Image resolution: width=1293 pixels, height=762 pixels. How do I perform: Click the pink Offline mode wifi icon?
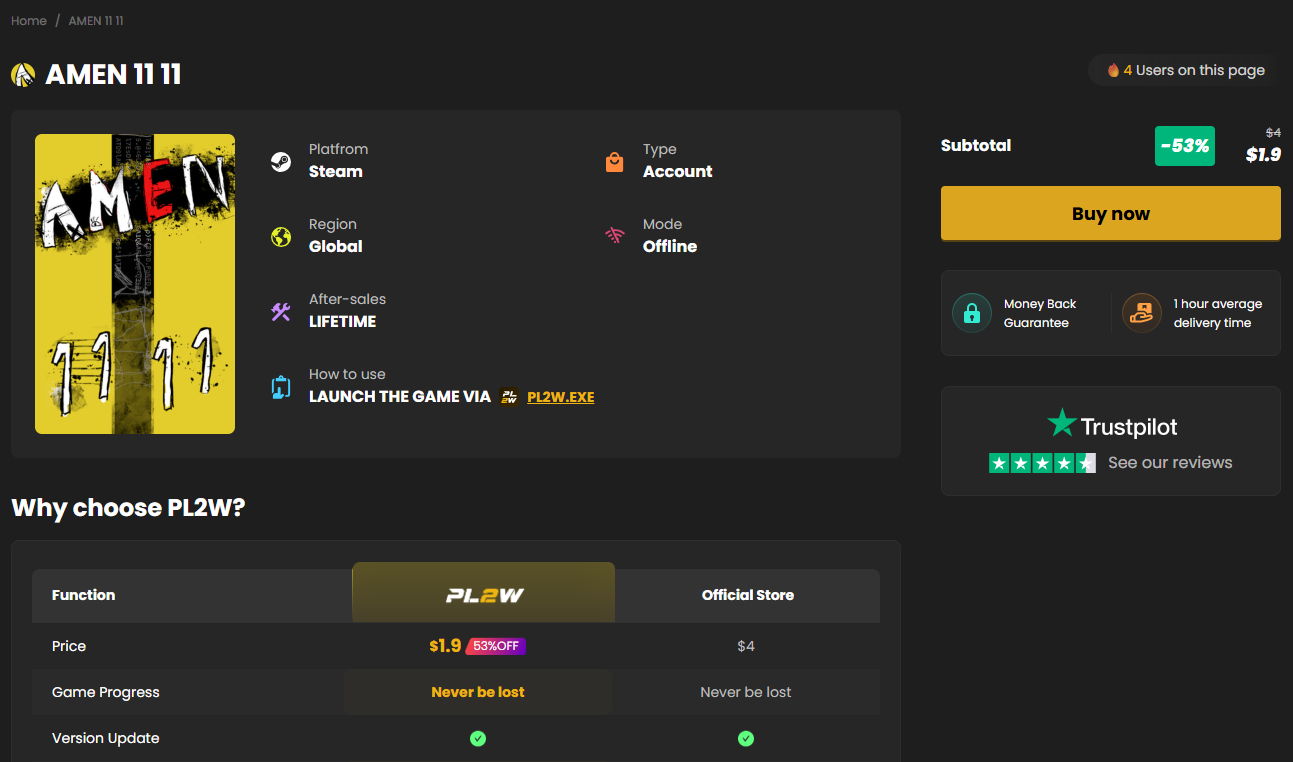[x=615, y=237]
